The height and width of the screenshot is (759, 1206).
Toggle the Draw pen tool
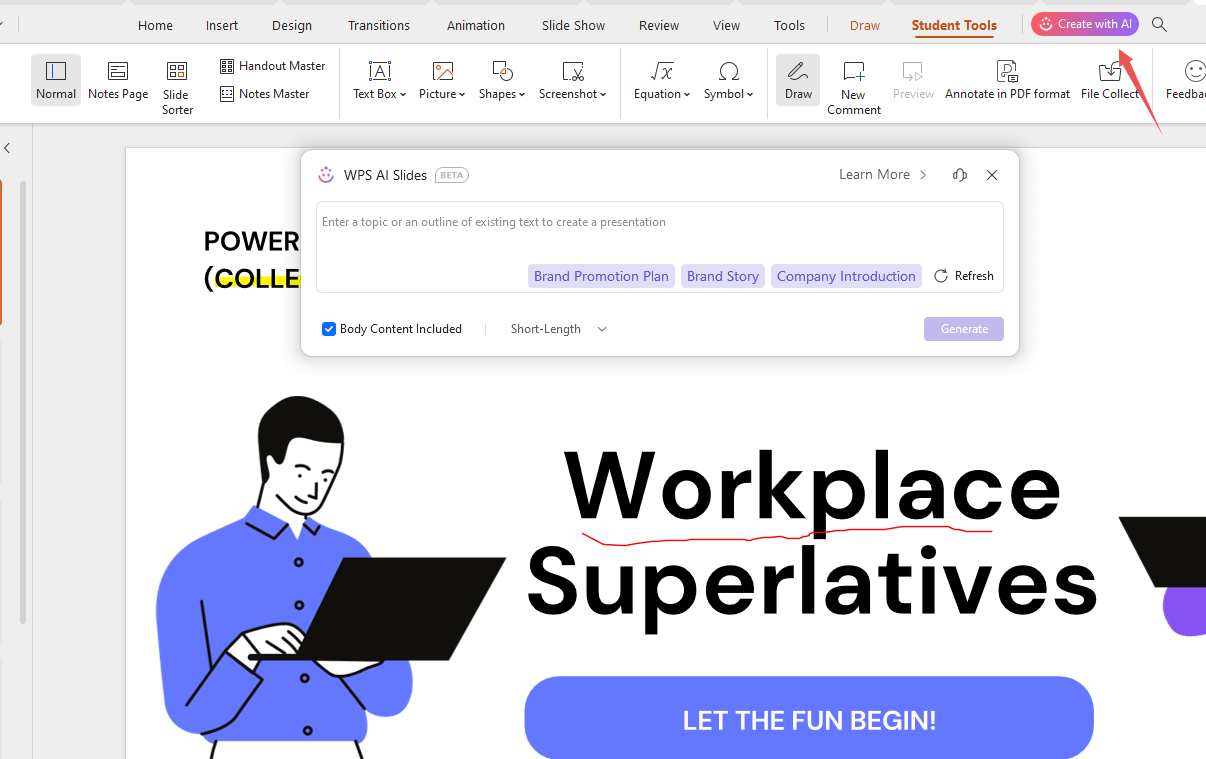(798, 80)
